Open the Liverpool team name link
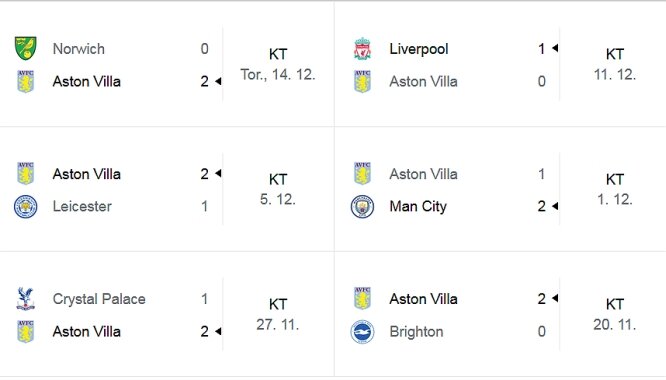 tap(419, 49)
